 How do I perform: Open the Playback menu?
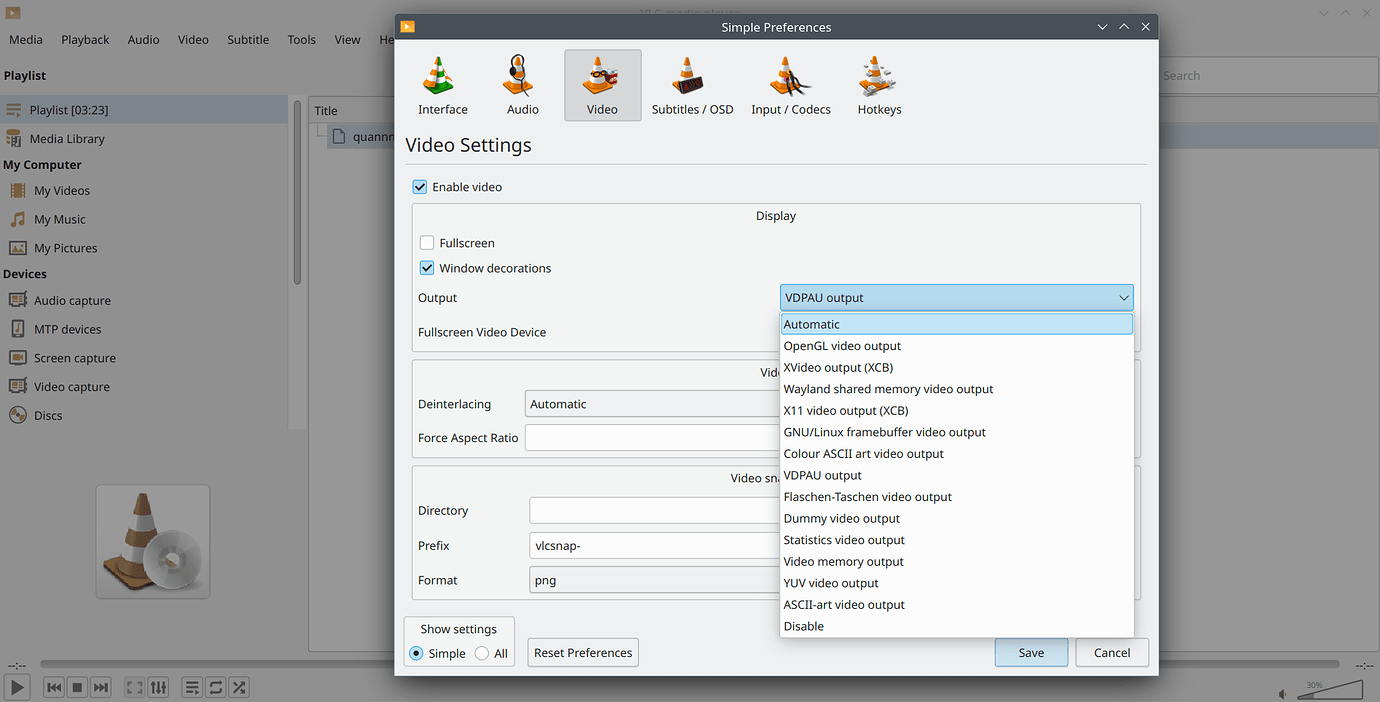85,39
